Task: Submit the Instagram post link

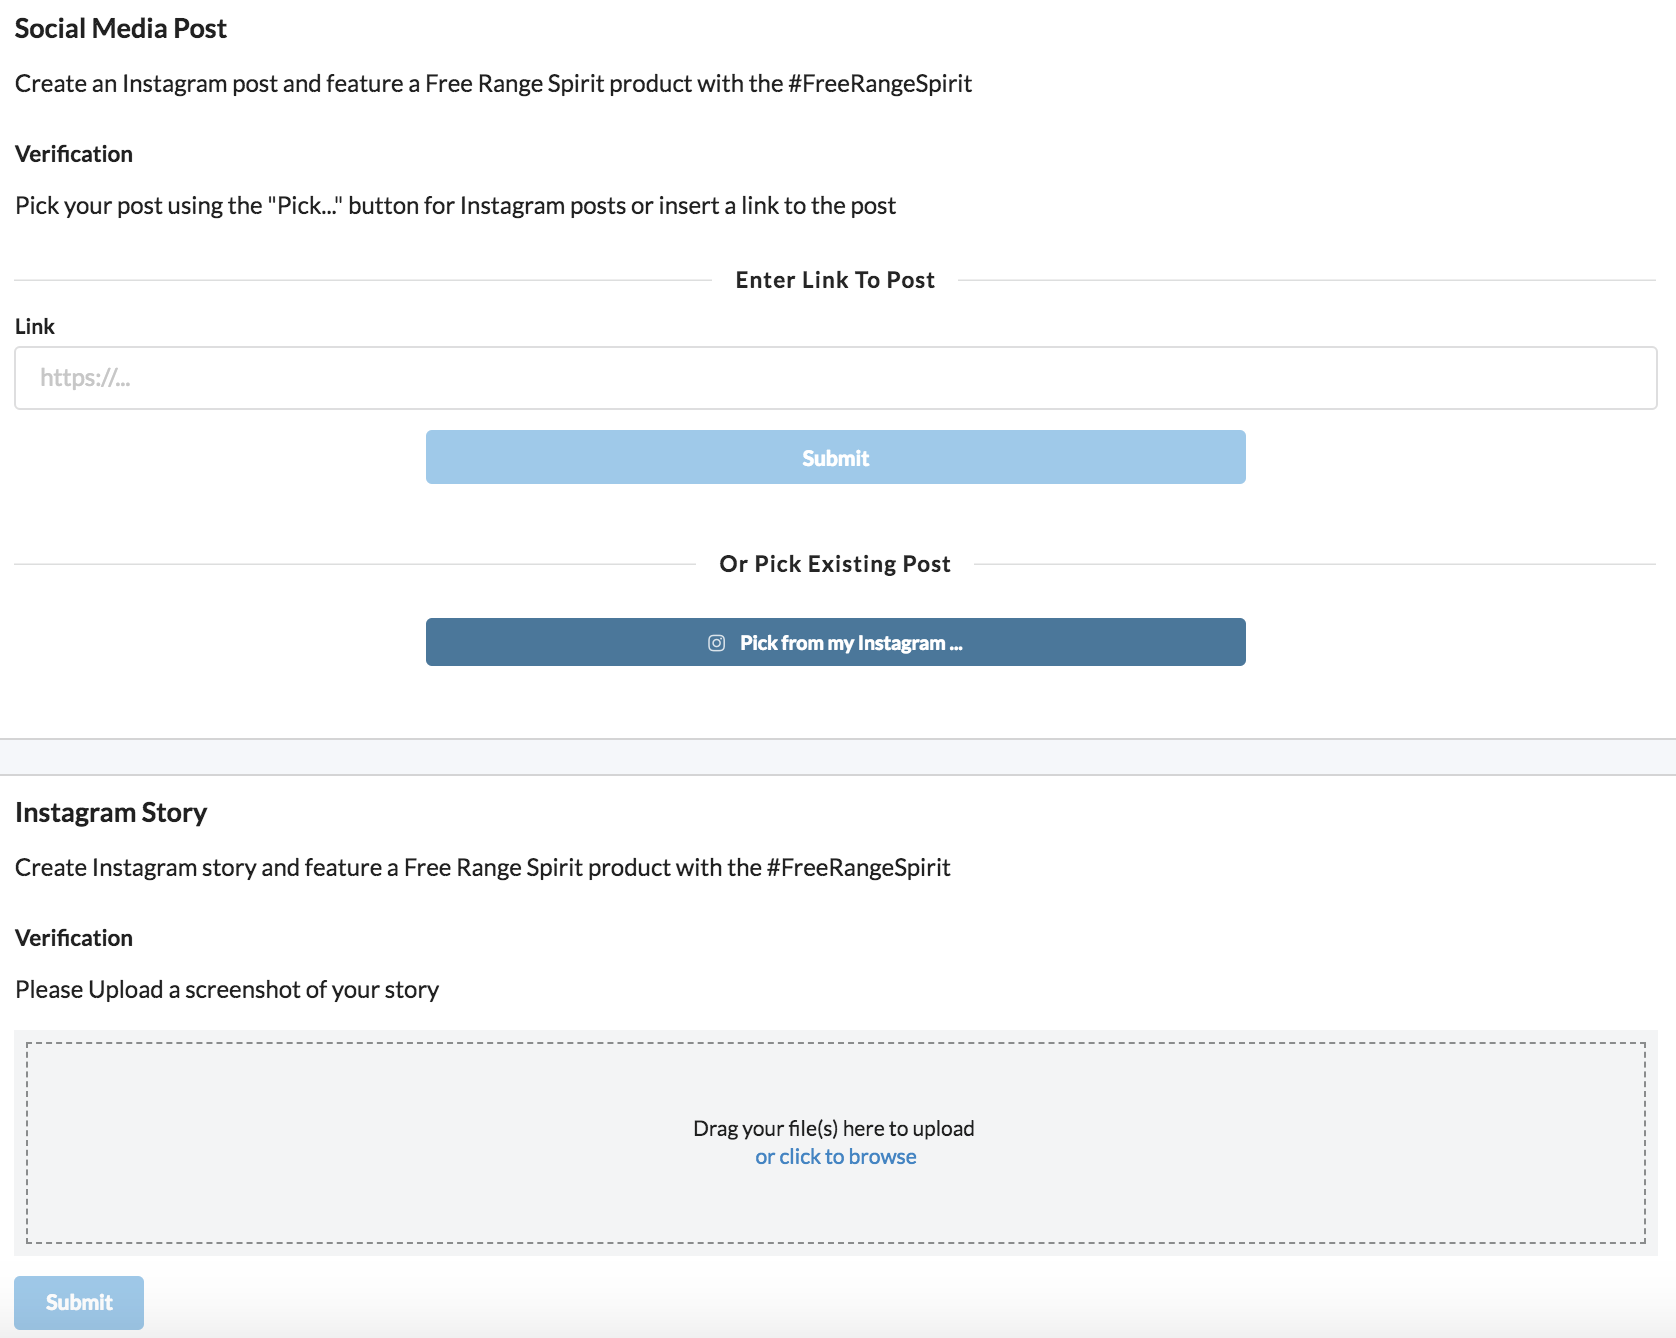Action: pos(836,457)
